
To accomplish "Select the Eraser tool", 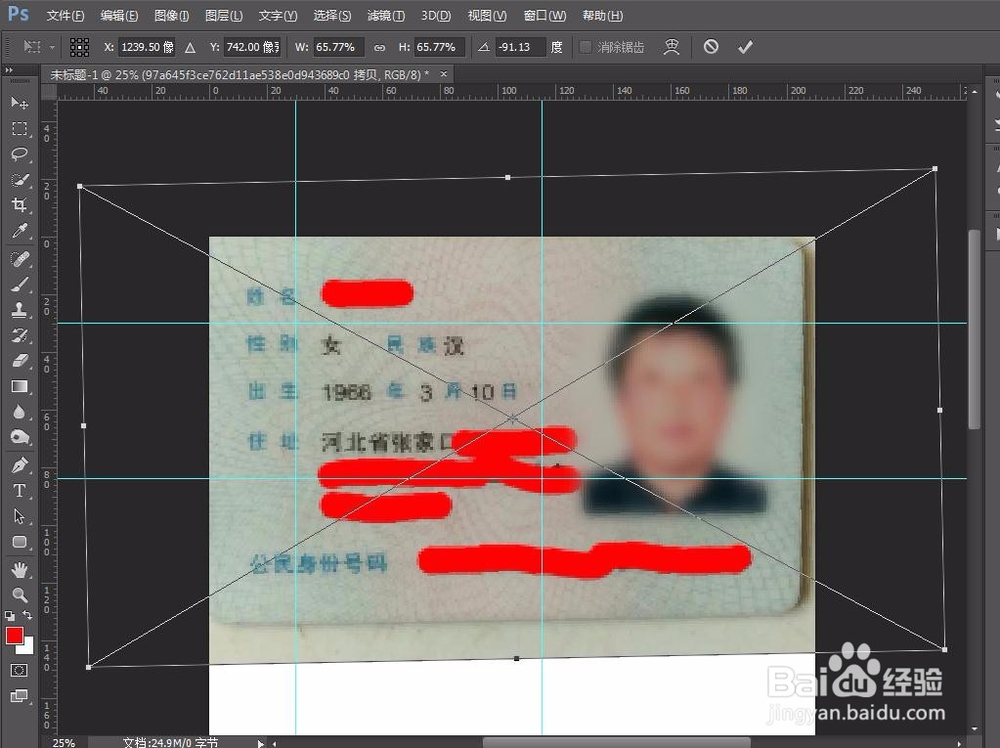I will 19,361.
